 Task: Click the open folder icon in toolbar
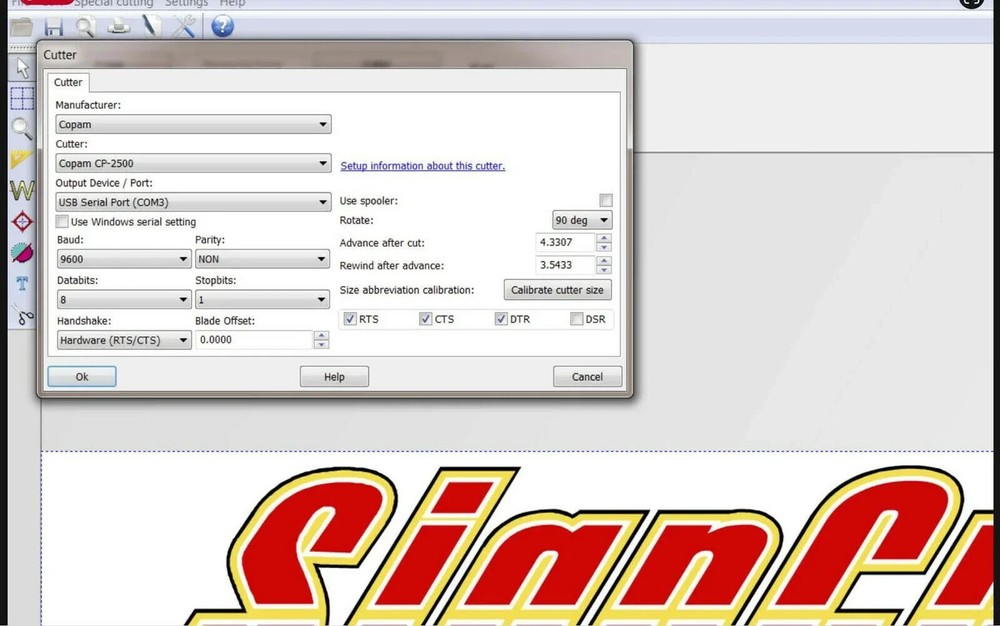21,27
